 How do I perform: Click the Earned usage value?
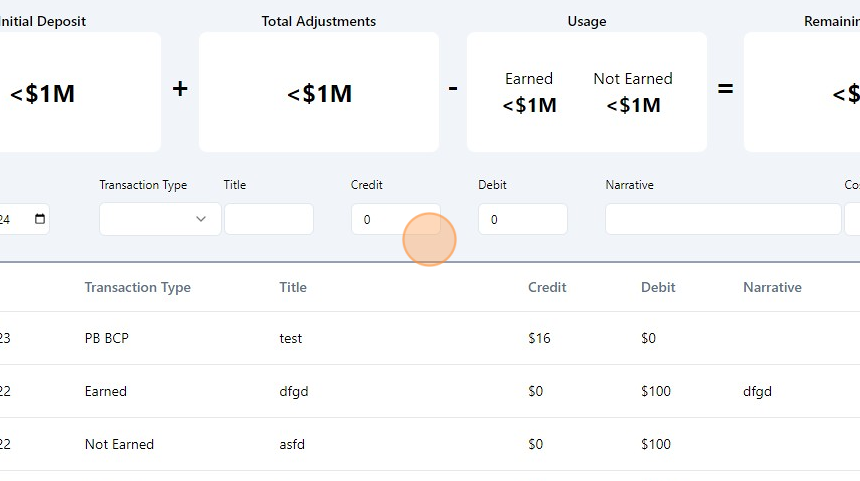coord(529,105)
